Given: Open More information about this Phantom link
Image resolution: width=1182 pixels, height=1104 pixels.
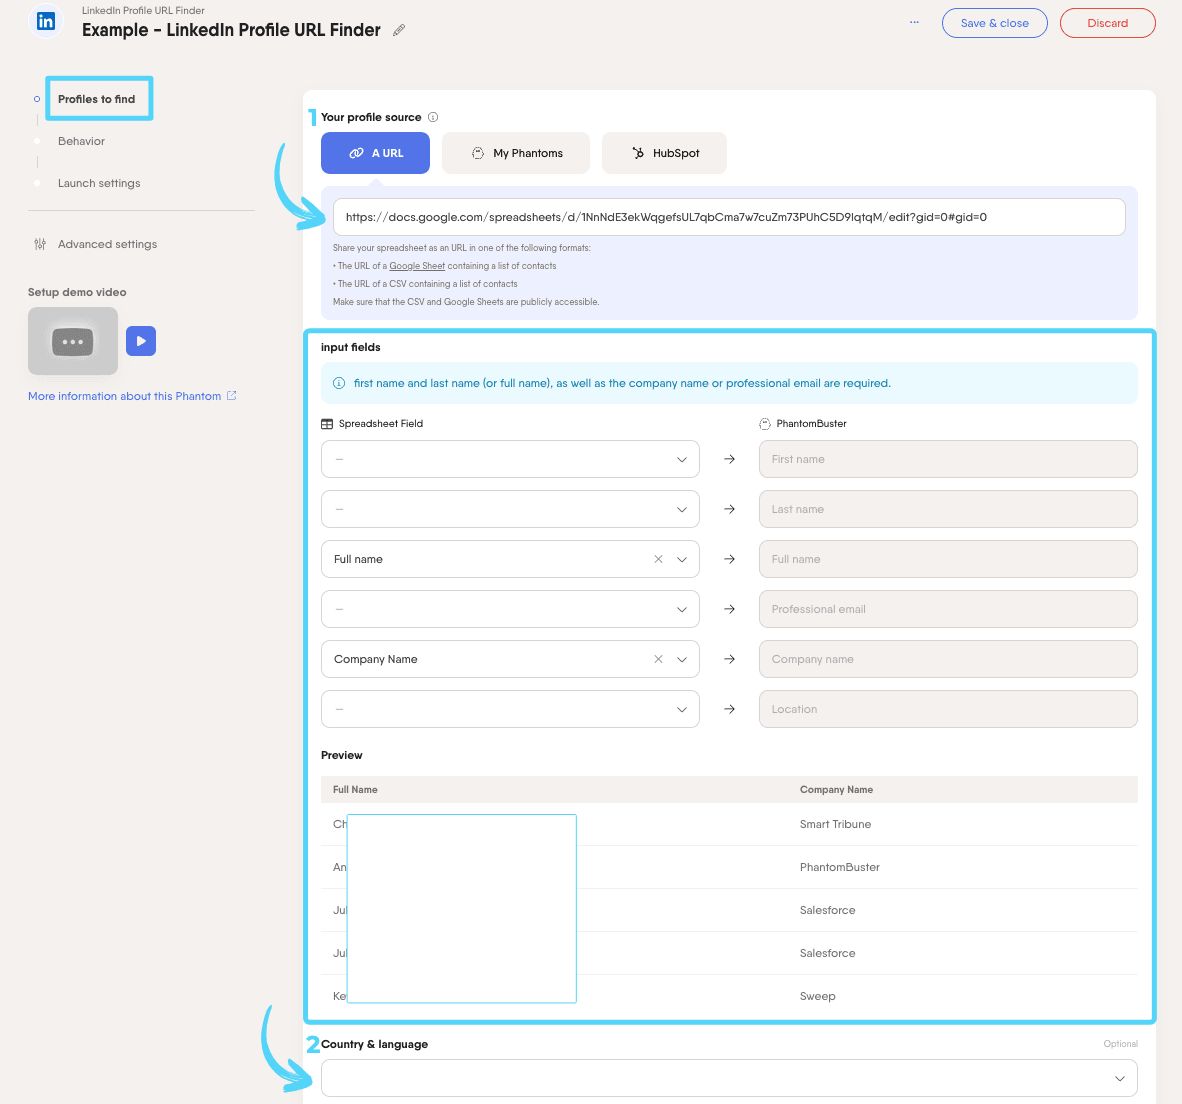Looking at the screenshot, I should pyautogui.click(x=124, y=396).
